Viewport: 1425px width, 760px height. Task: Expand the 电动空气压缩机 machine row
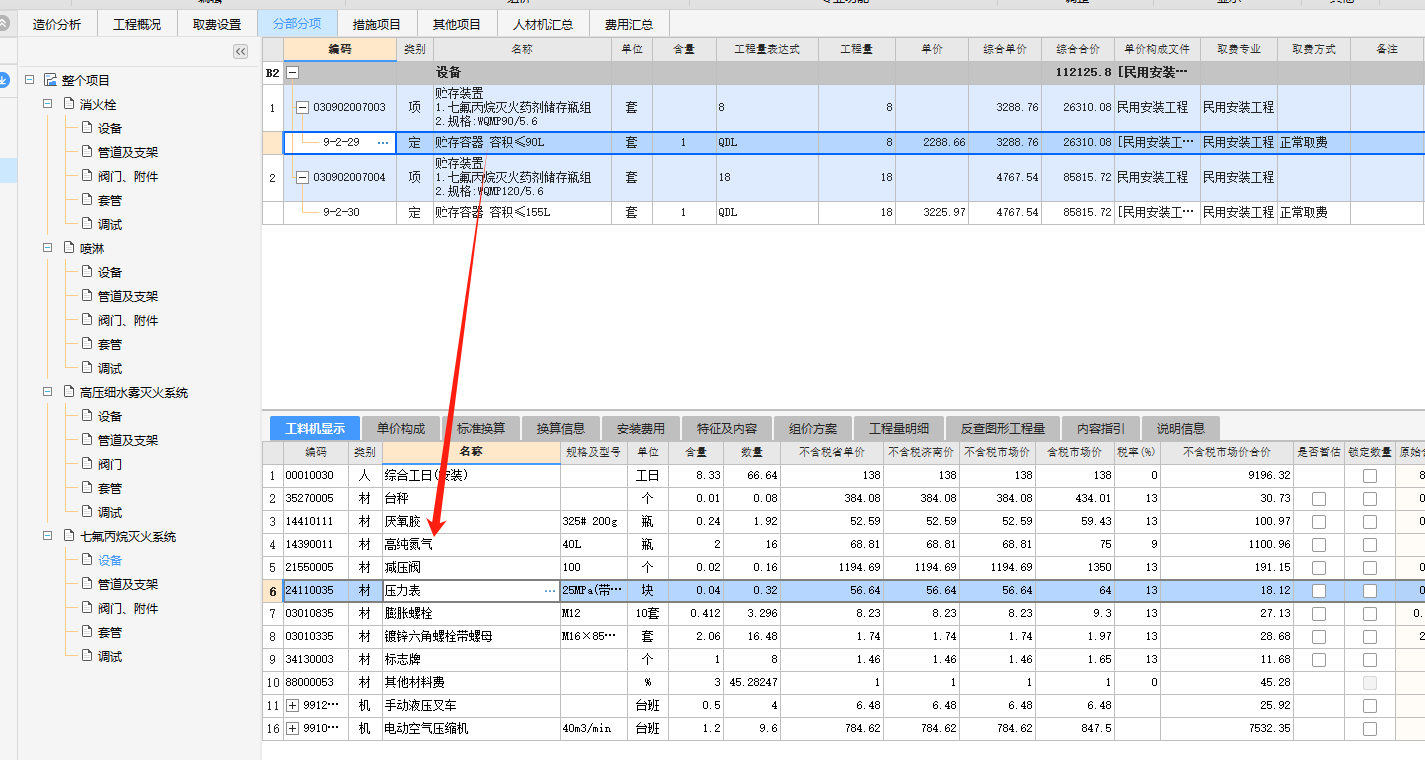pos(293,728)
